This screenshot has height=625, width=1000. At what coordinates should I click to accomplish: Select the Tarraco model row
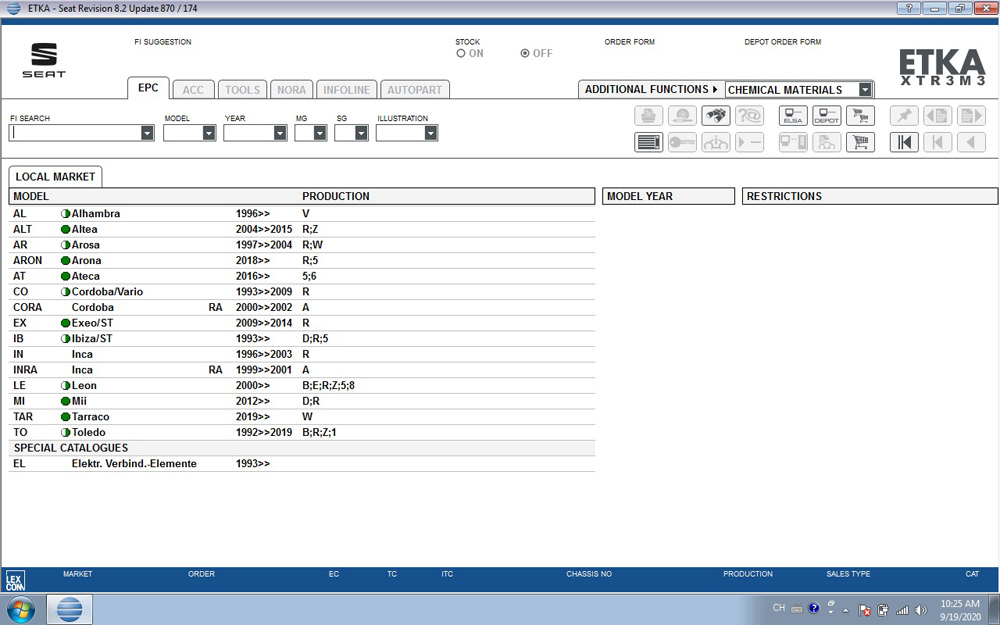(302, 416)
